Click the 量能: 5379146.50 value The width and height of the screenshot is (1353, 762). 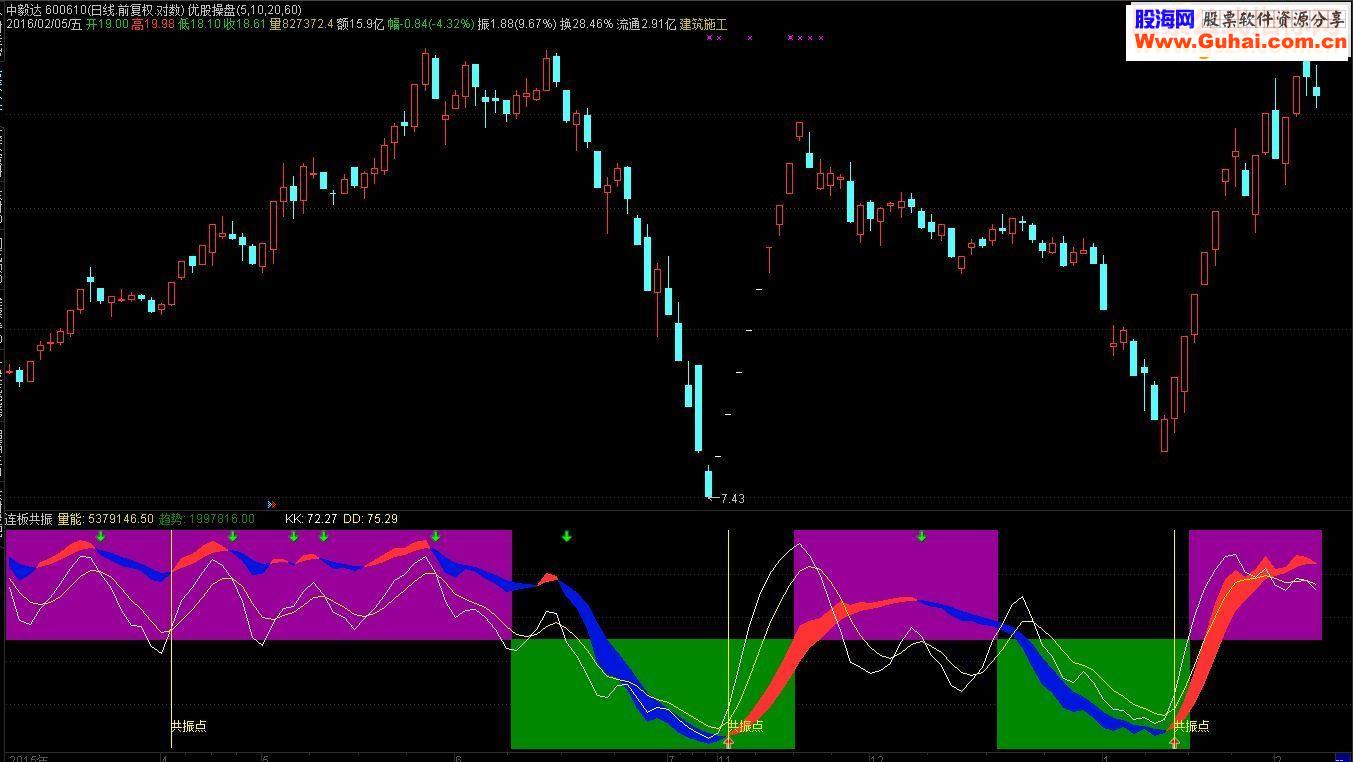pyautogui.click(x=105, y=519)
